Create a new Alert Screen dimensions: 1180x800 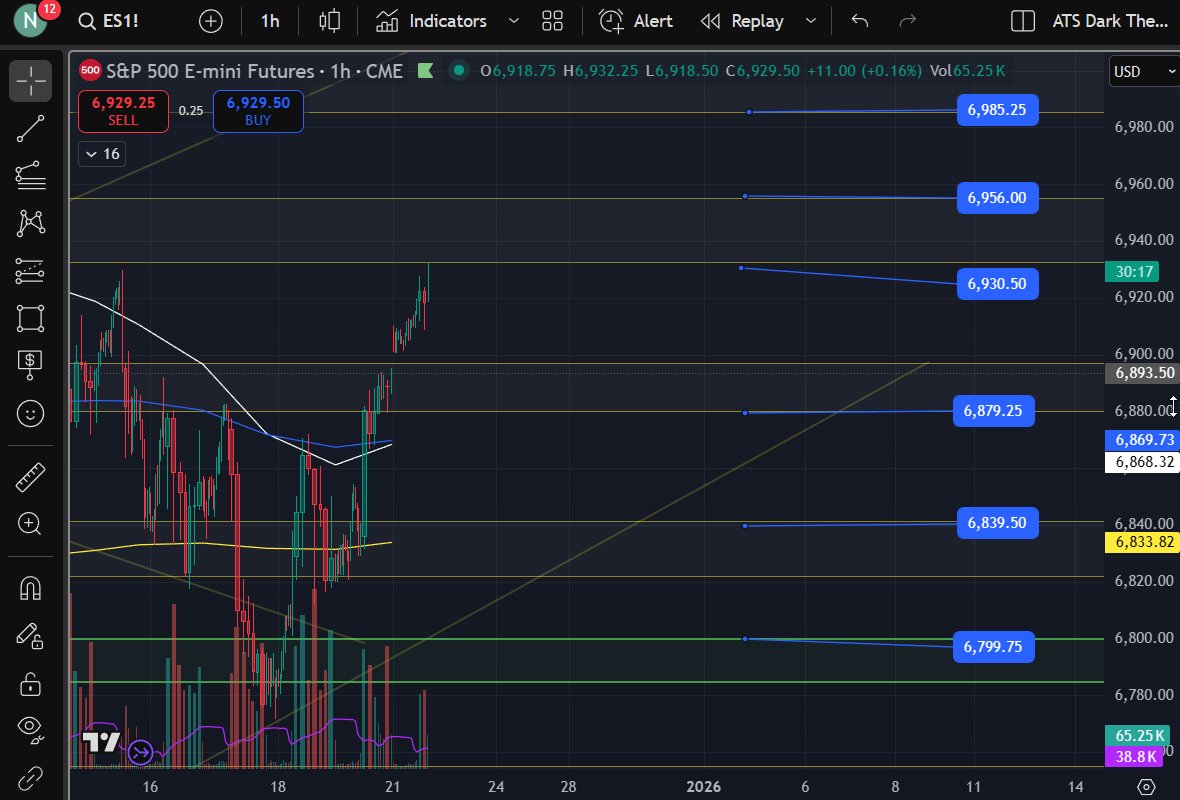(636, 21)
